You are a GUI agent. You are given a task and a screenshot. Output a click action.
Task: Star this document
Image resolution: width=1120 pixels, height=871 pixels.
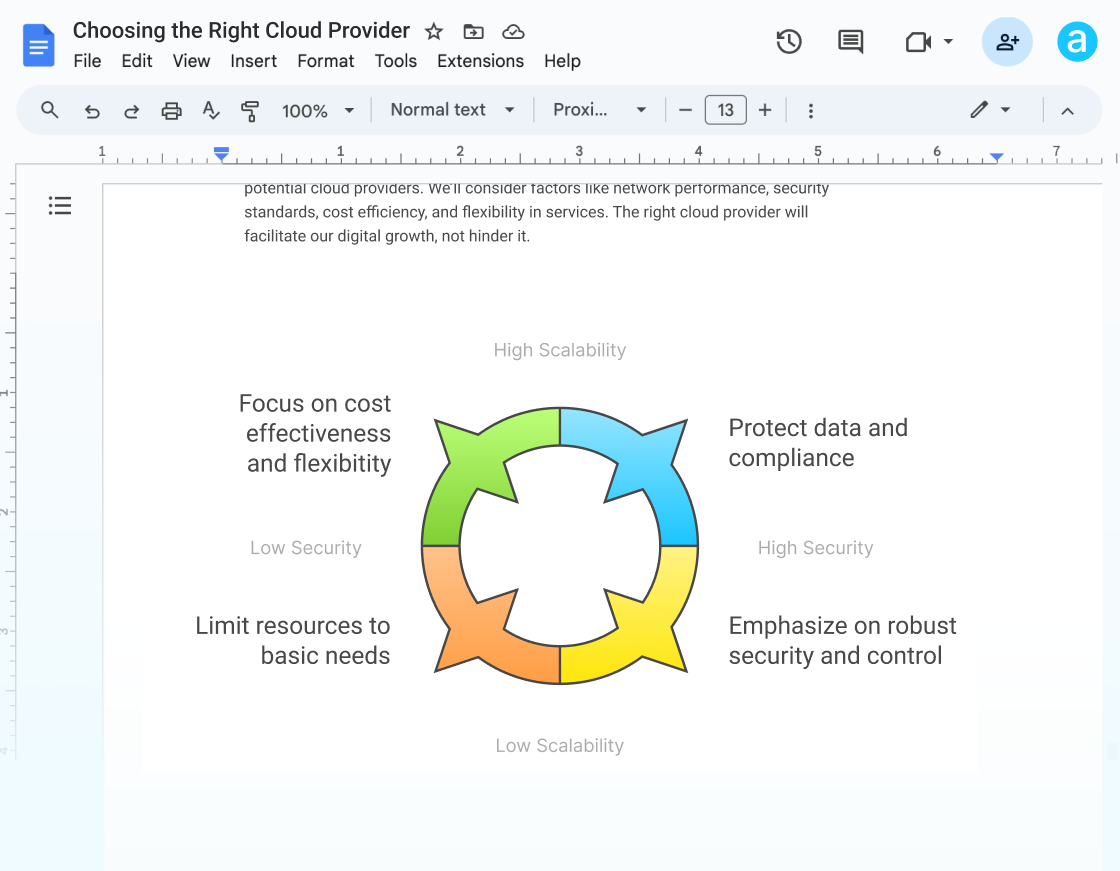[434, 31]
